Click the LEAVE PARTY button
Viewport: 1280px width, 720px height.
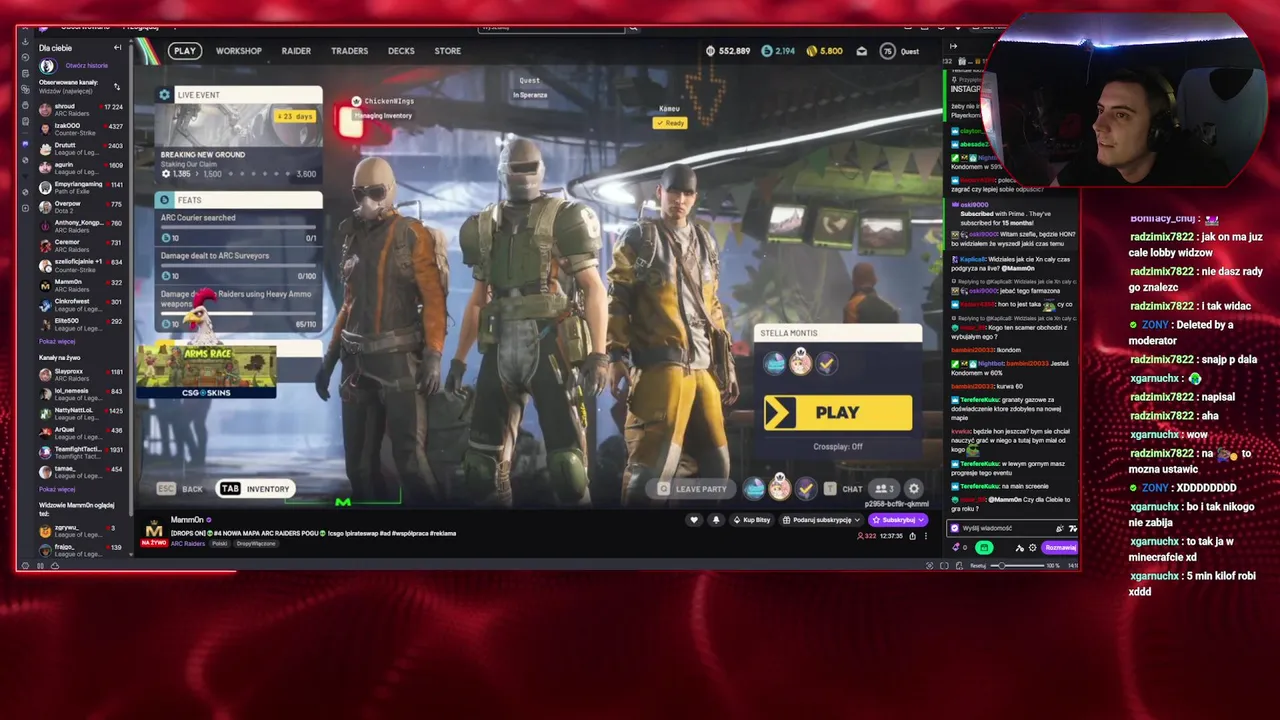[x=692, y=489]
